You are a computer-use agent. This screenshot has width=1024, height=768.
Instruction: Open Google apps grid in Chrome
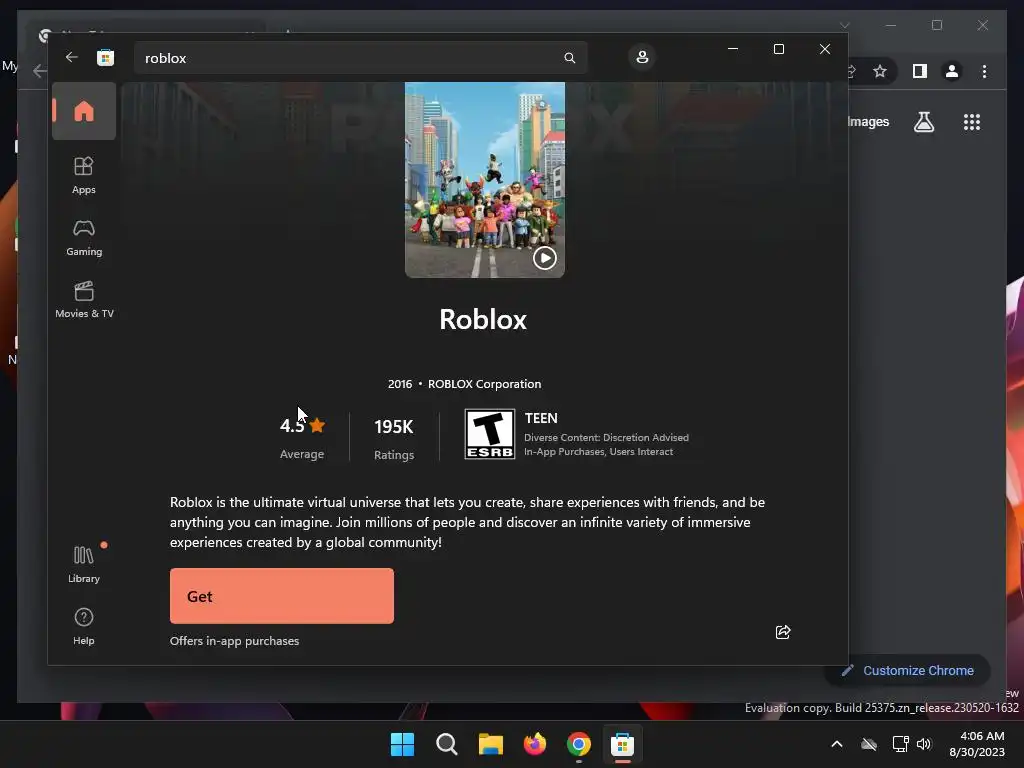coord(972,122)
